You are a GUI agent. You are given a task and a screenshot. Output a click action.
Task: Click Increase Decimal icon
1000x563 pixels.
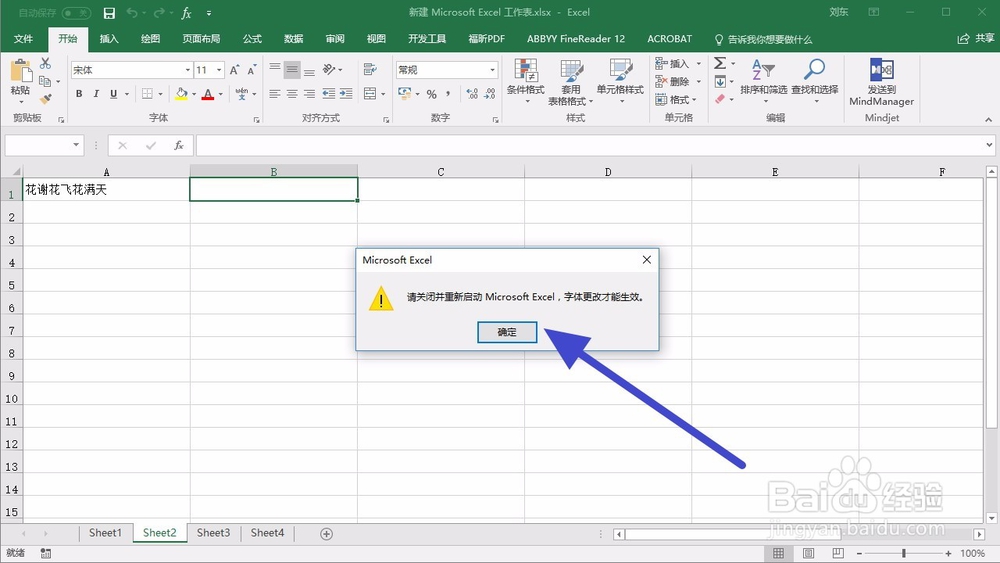pyautogui.click(x=472, y=94)
